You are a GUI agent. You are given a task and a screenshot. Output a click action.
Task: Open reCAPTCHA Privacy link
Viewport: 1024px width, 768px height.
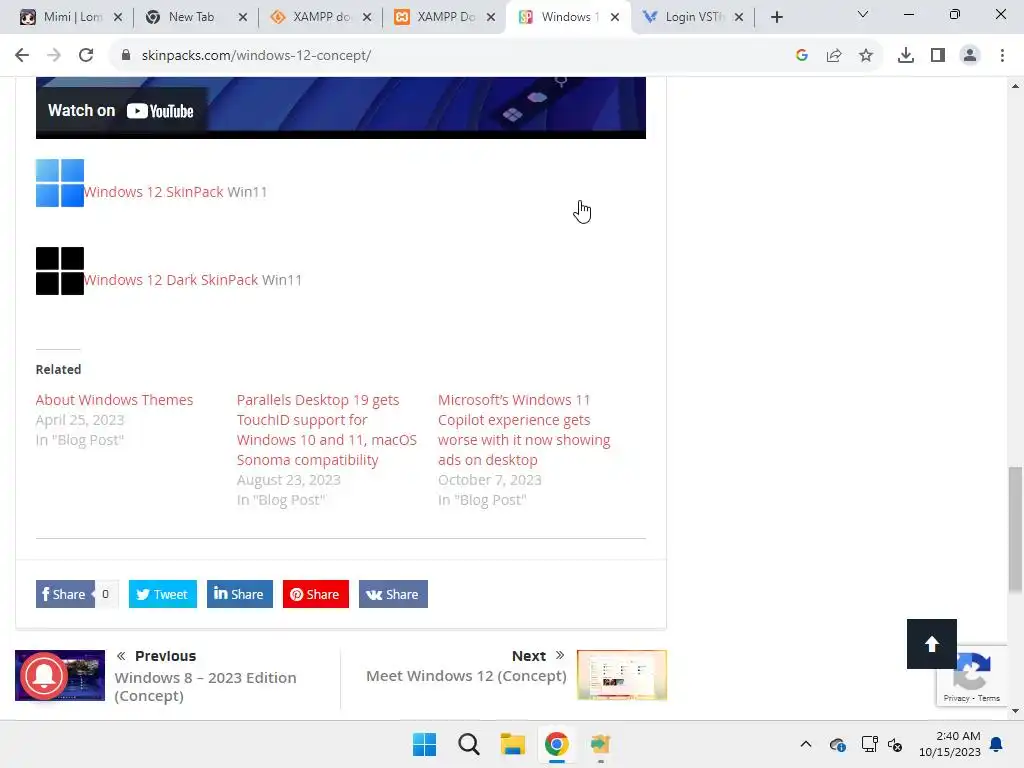pos(956,698)
